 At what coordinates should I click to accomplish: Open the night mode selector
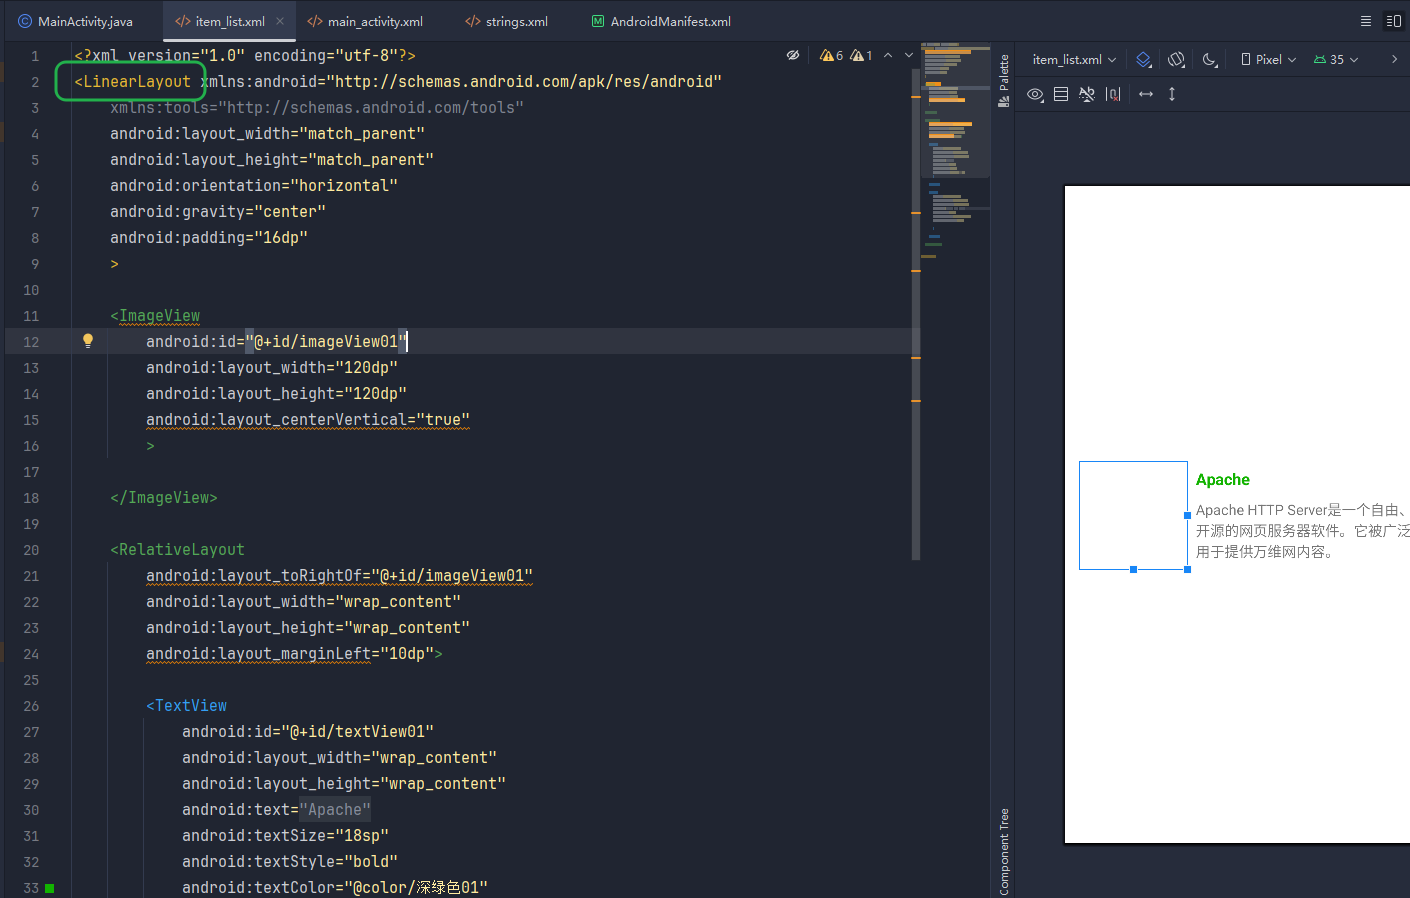[1210, 60]
